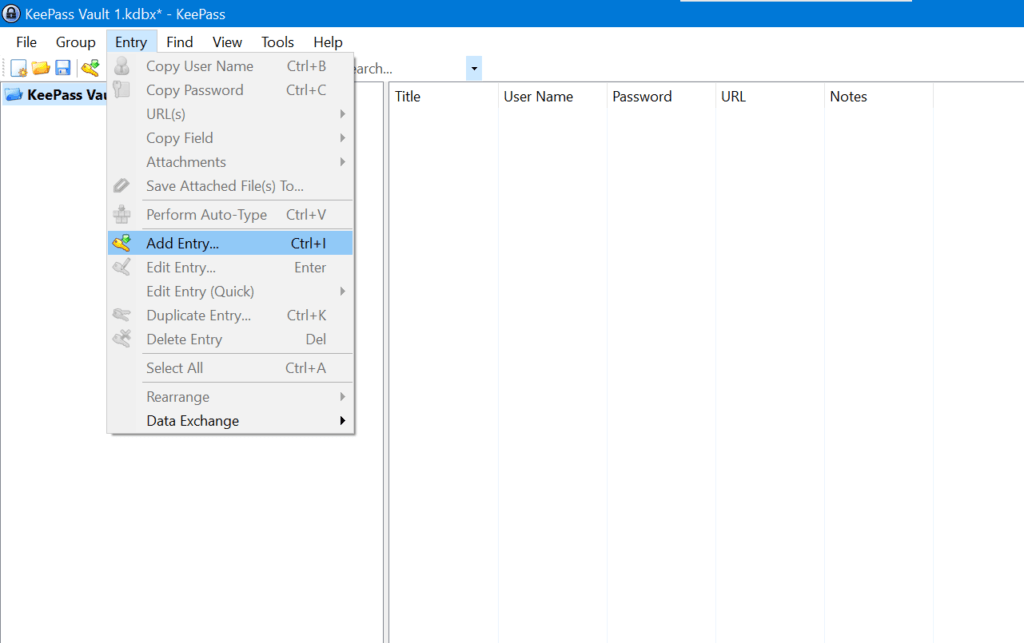Choose Copy User Name menu item

(x=230, y=66)
